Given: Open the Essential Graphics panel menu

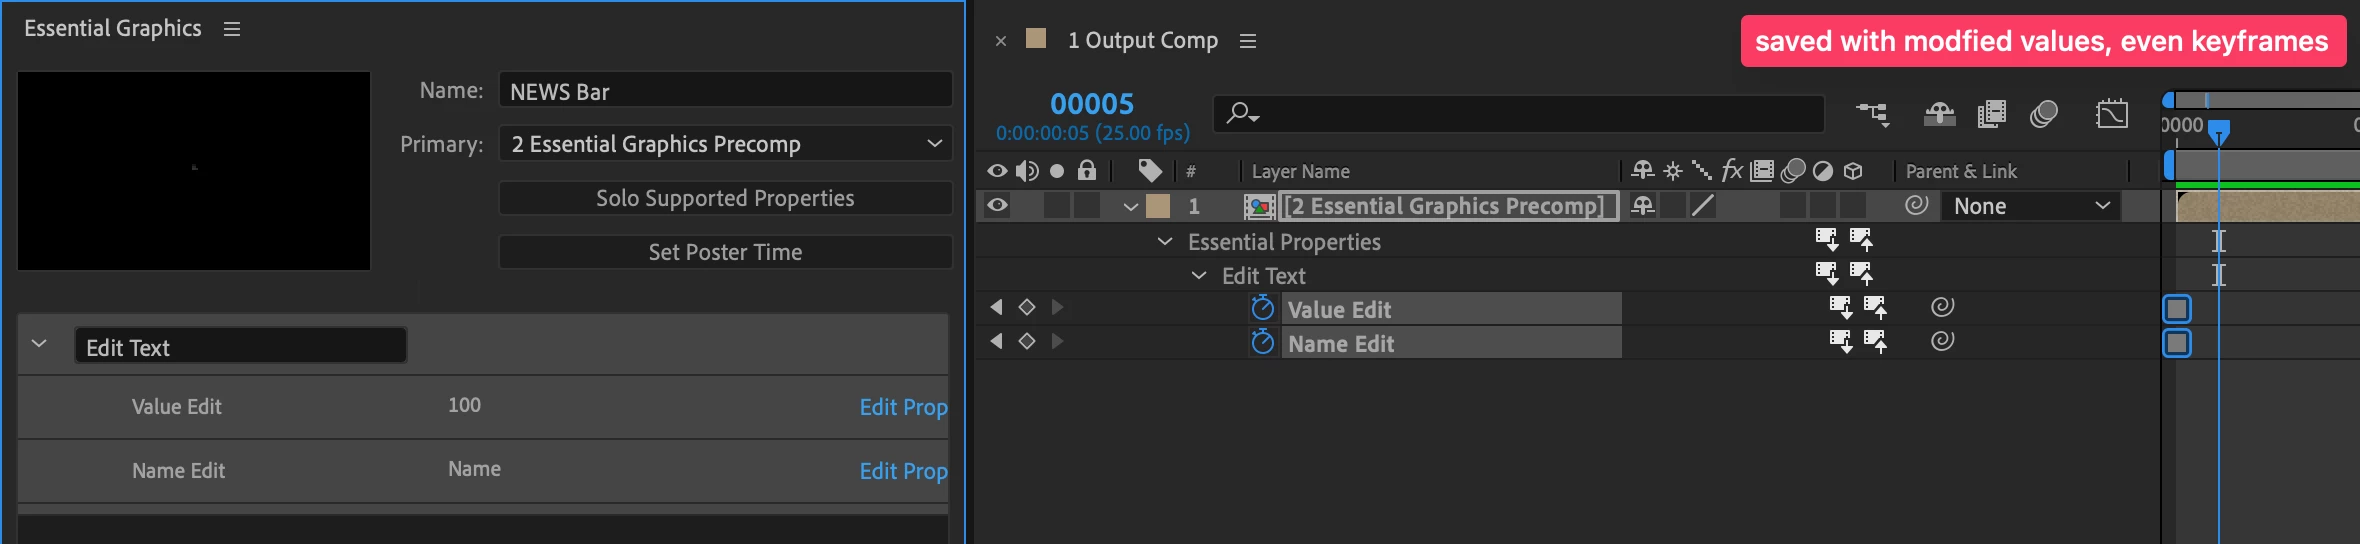Looking at the screenshot, I should pyautogui.click(x=232, y=29).
